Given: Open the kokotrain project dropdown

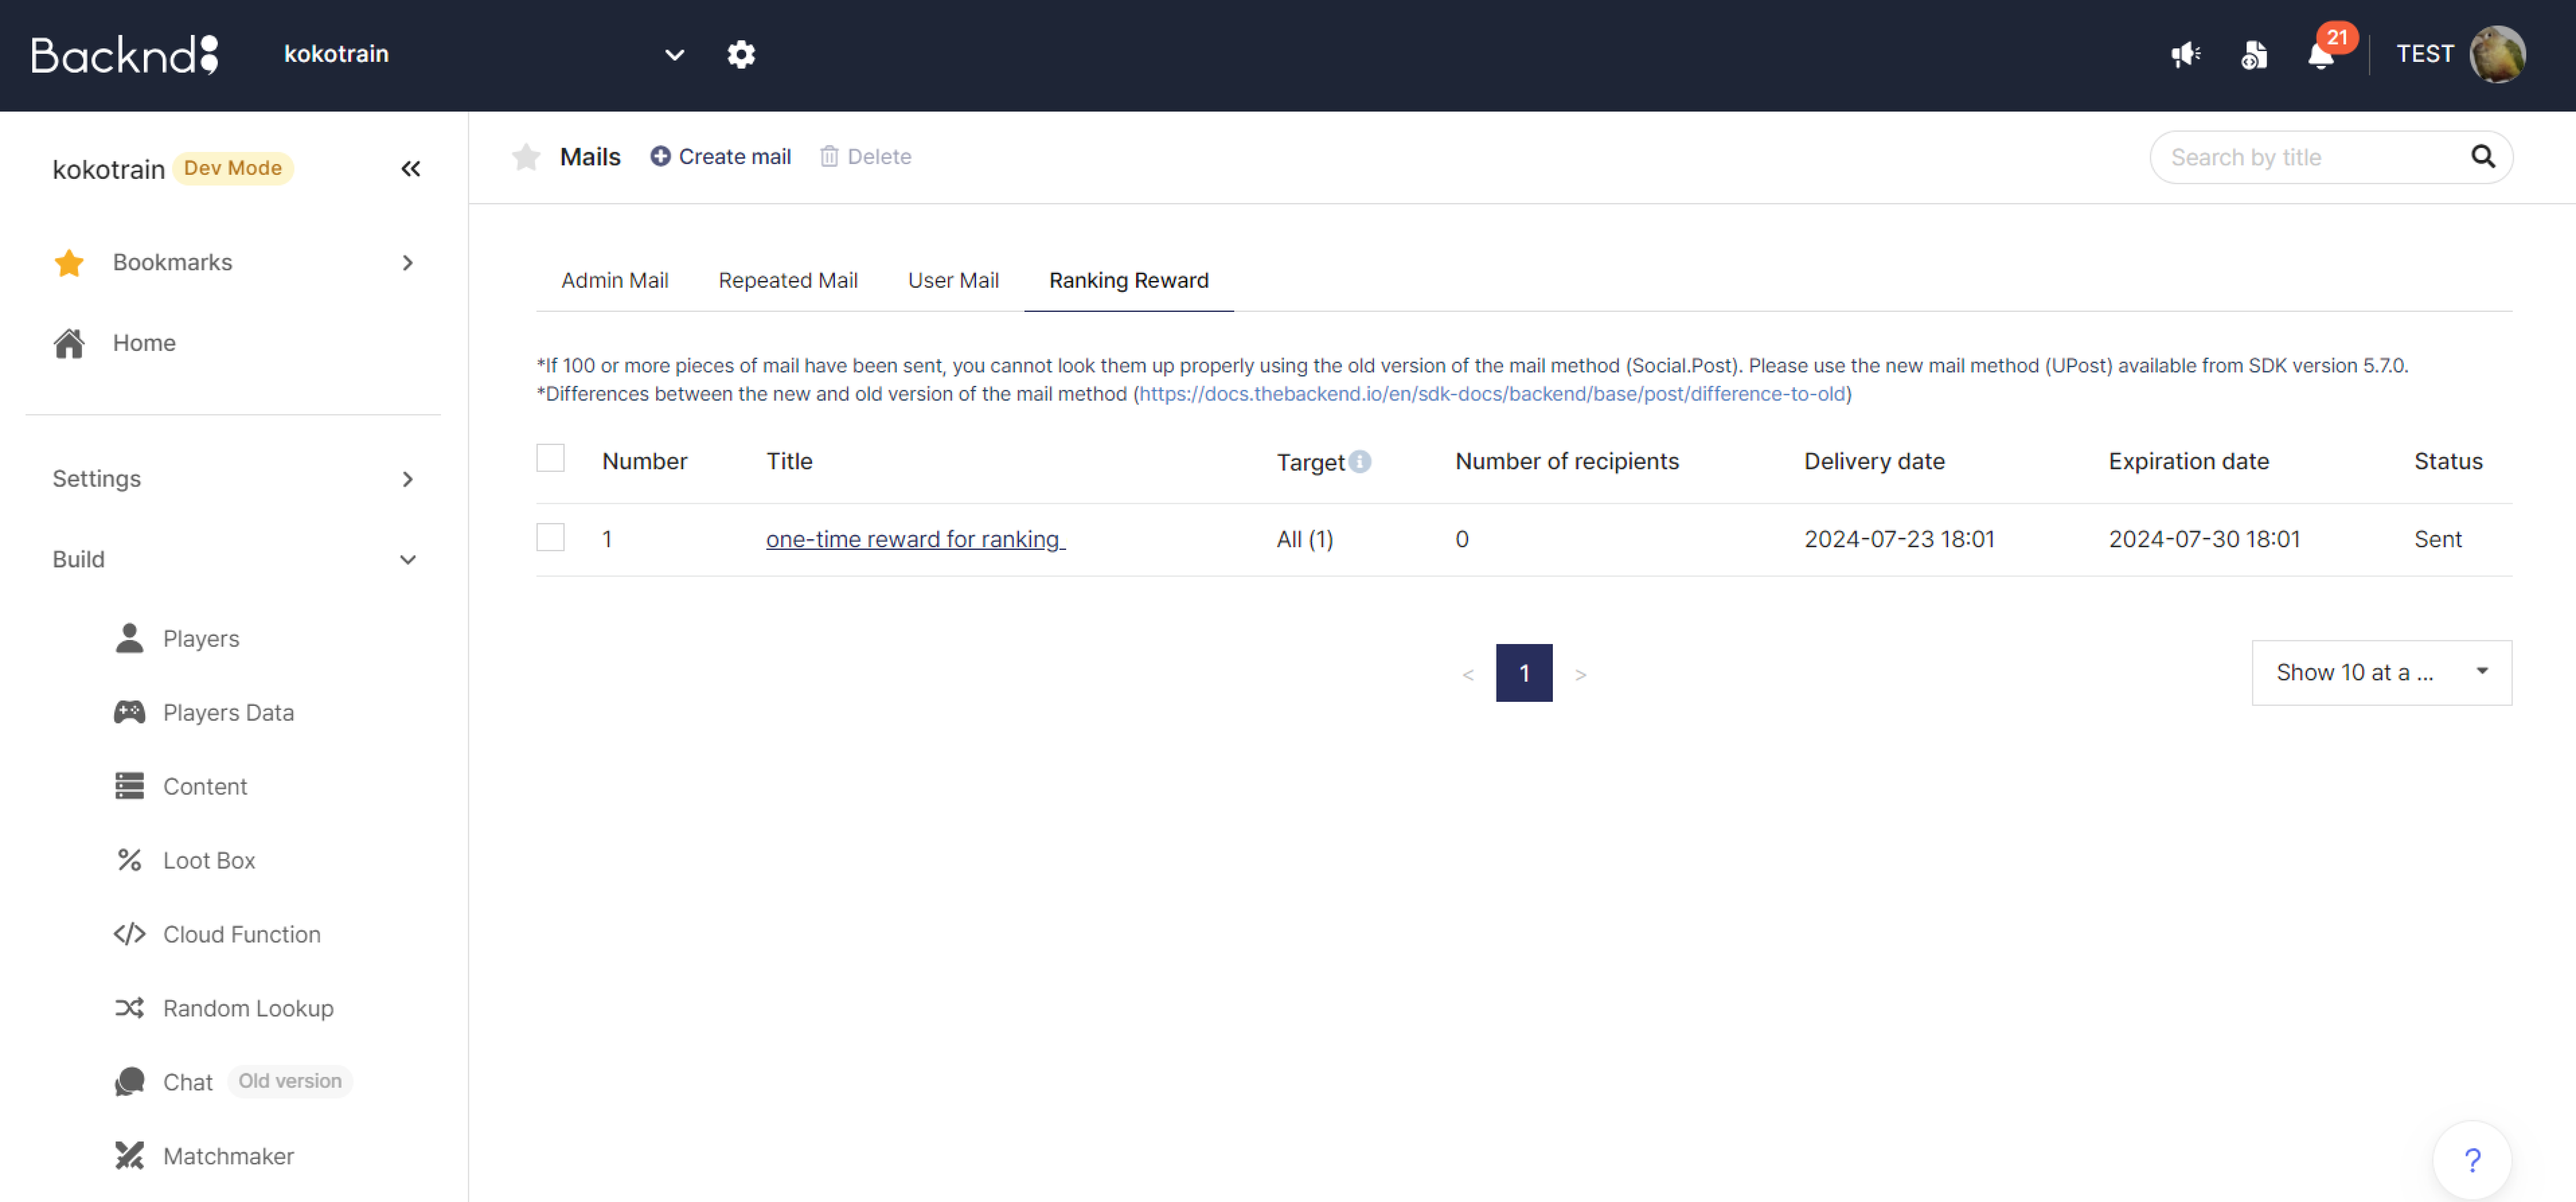Looking at the screenshot, I should (484, 54).
